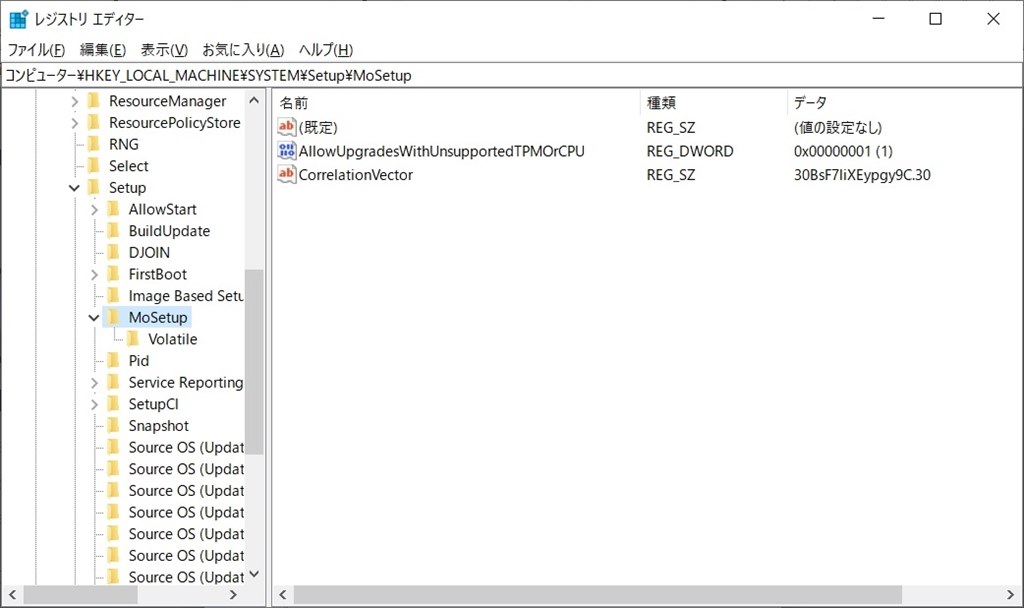Expand the ResourceManager key
The height and width of the screenshot is (608, 1024).
pos(74,101)
